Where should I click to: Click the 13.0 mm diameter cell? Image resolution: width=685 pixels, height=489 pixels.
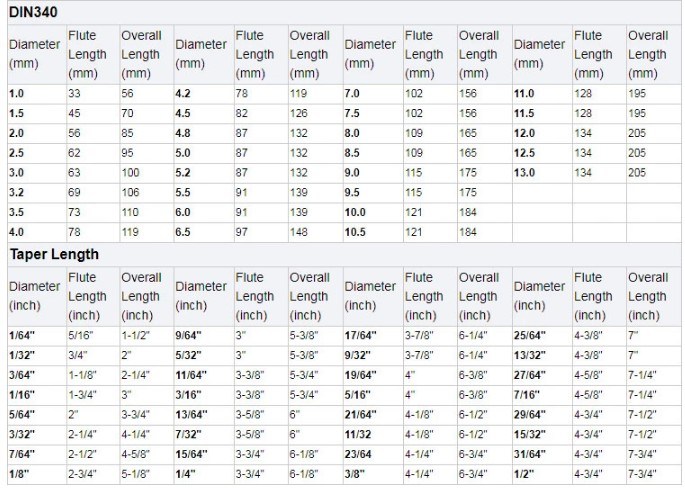[x=524, y=173]
